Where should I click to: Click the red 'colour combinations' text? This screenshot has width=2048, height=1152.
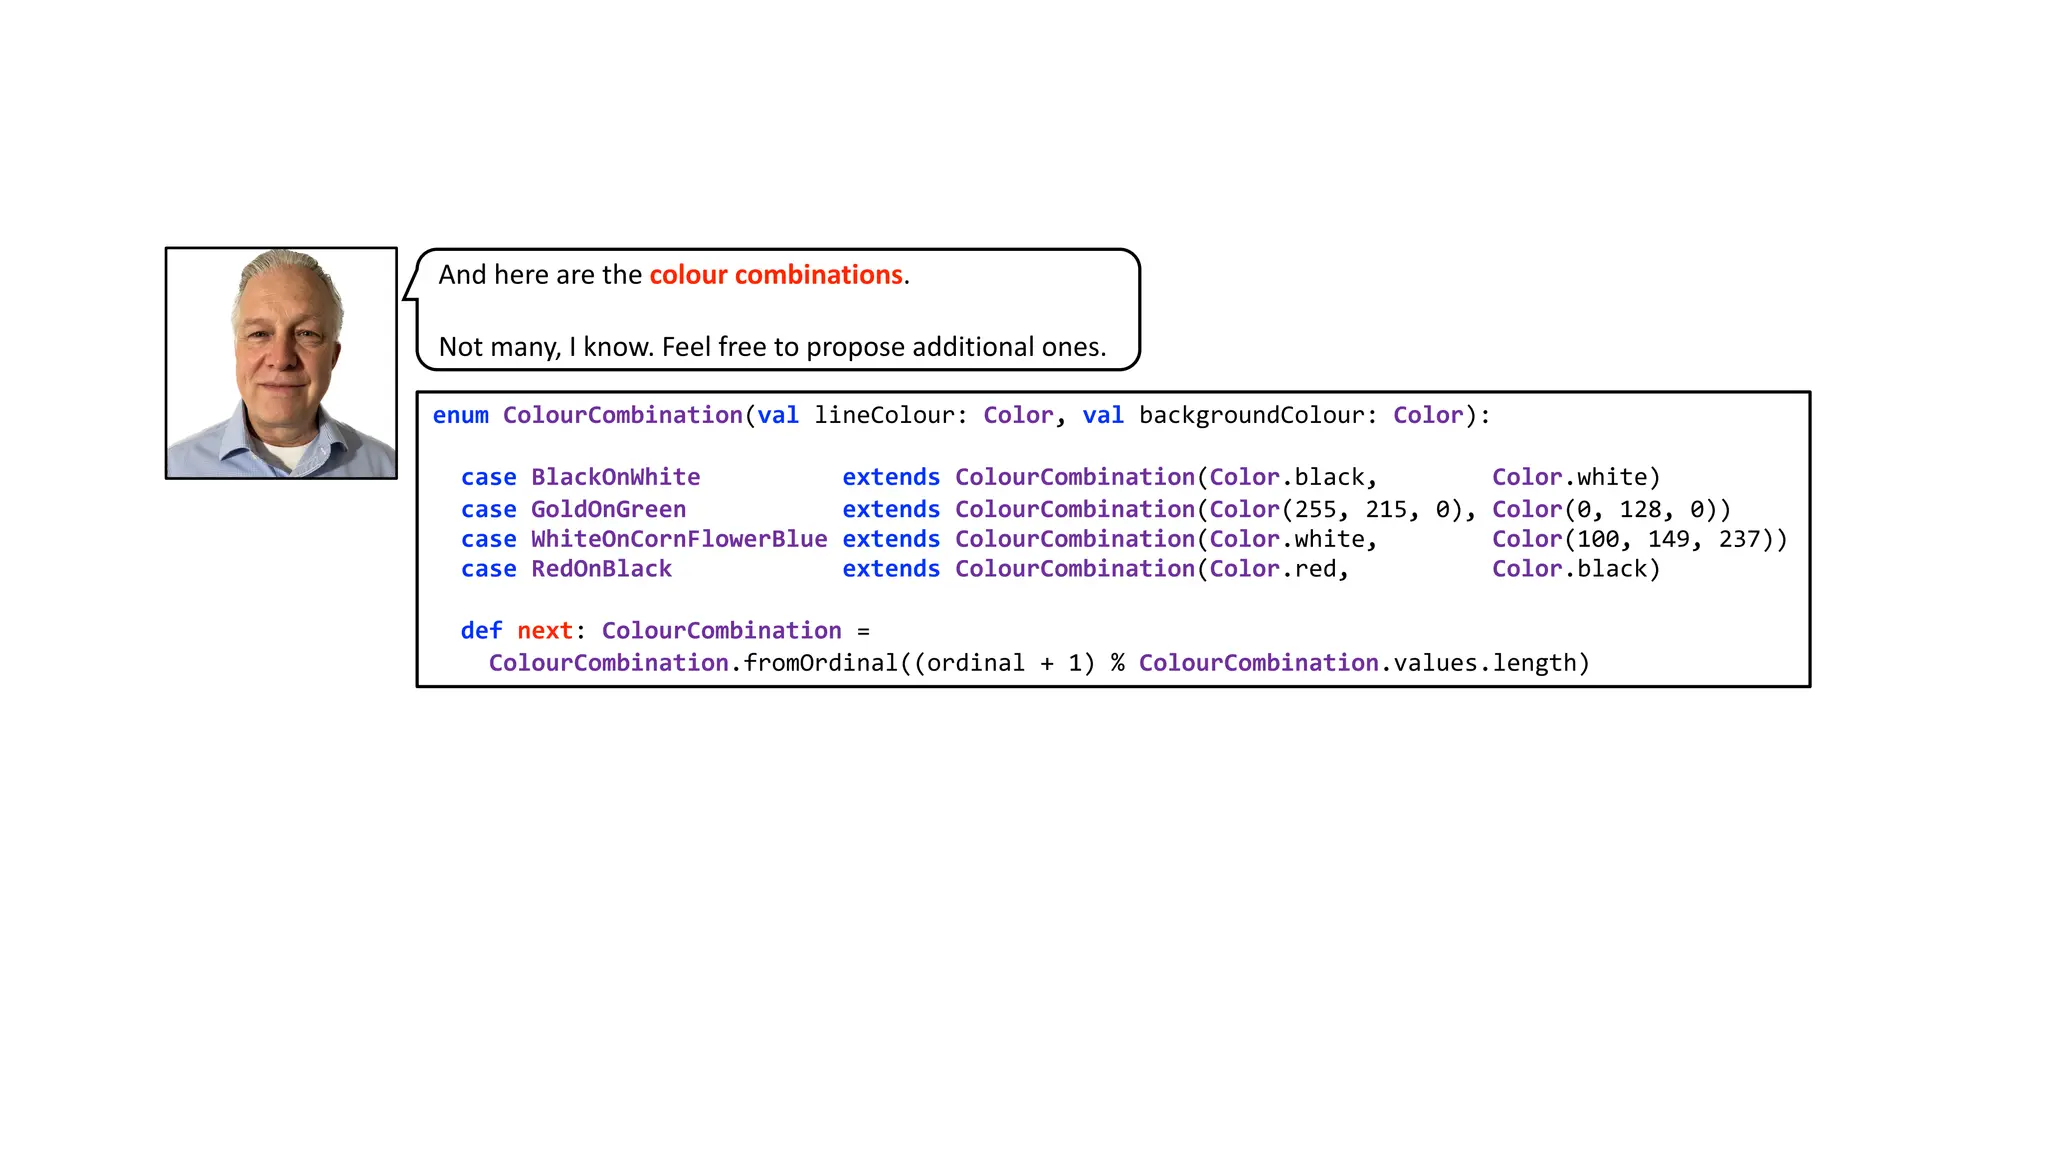coord(776,275)
